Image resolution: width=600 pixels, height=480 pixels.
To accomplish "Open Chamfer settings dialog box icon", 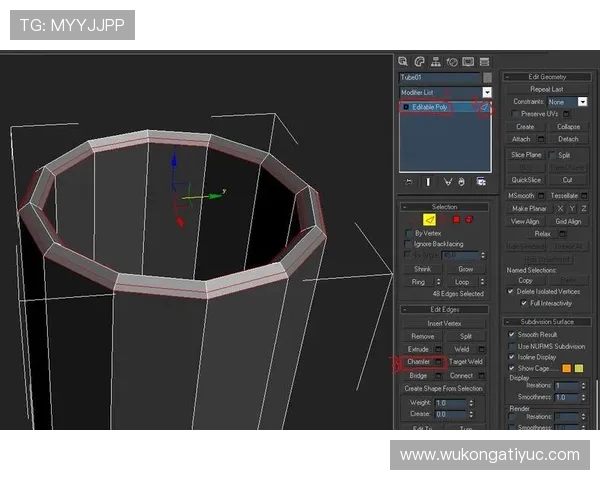I will [x=439, y=361].
